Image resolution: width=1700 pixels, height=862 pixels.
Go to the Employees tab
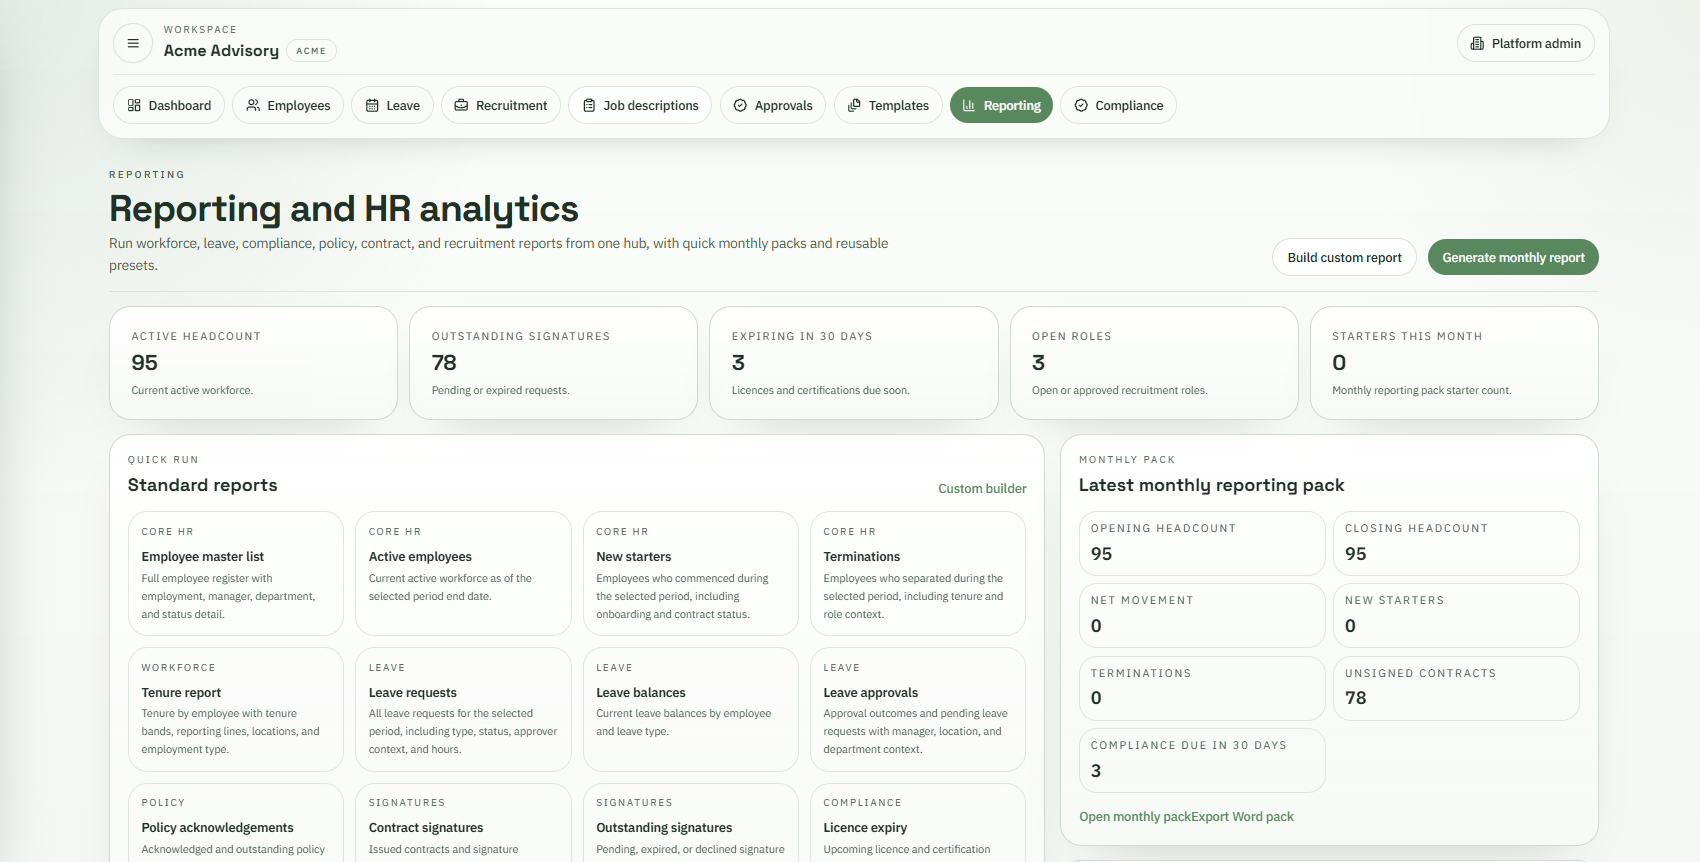point(288,105)
